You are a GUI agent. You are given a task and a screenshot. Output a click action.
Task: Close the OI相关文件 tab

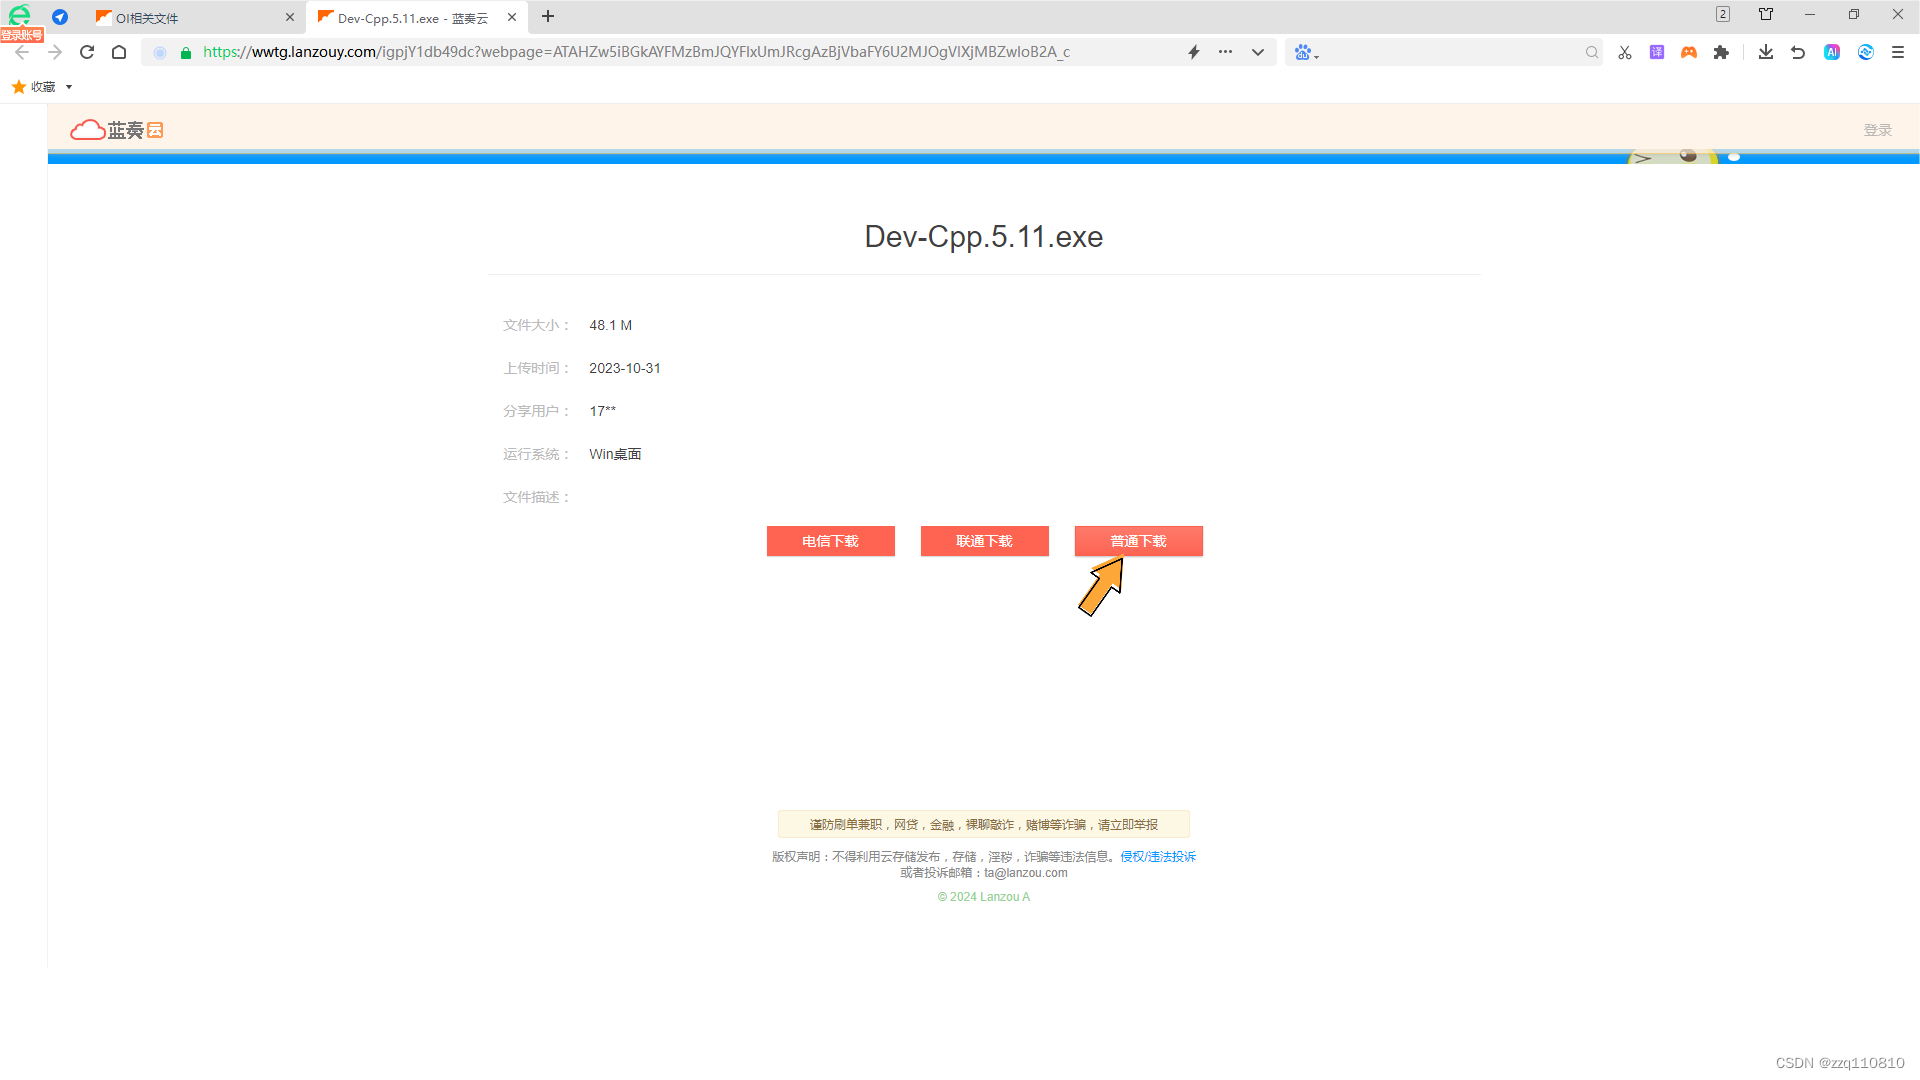(x=290, y=17)
